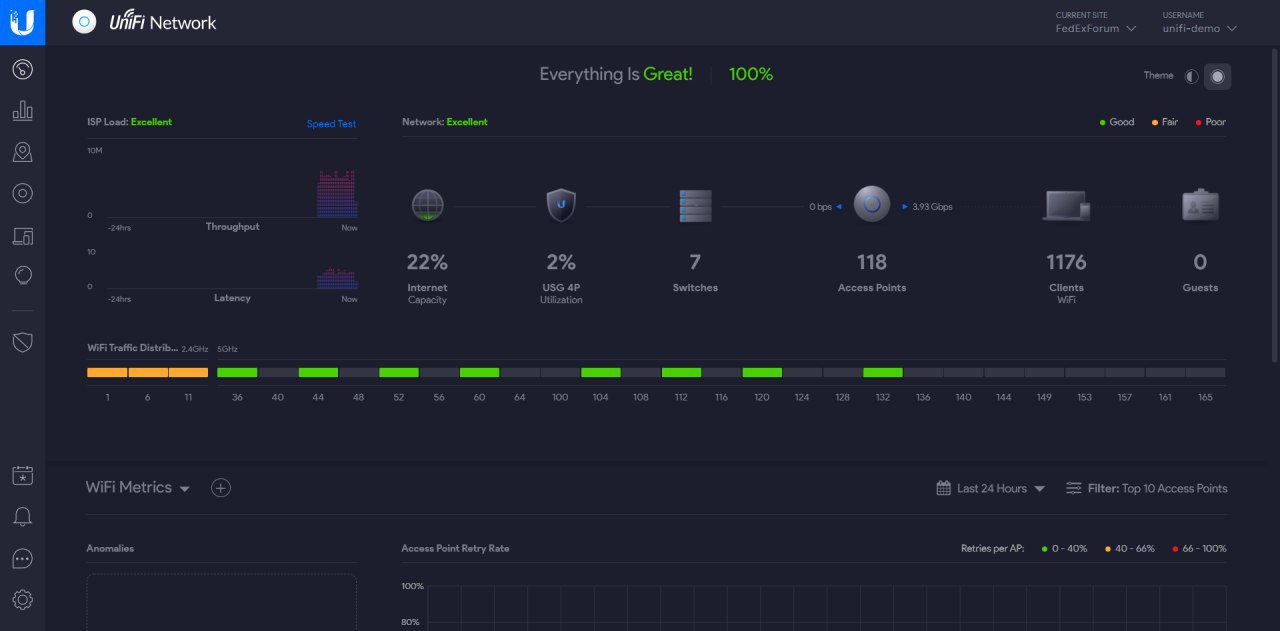Click the Everything Is Great! status text
Image resolution: width=1280 pixels, height=631 pixels.
coord(616,74)
